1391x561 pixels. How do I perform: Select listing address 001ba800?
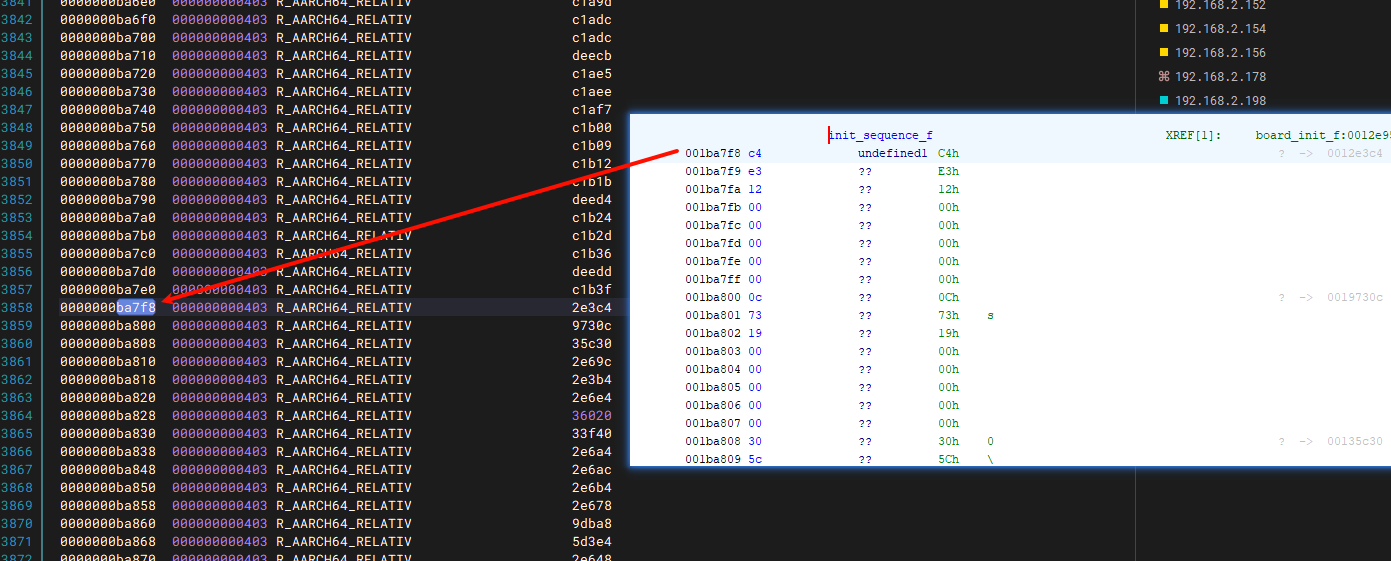pos(712,298)
